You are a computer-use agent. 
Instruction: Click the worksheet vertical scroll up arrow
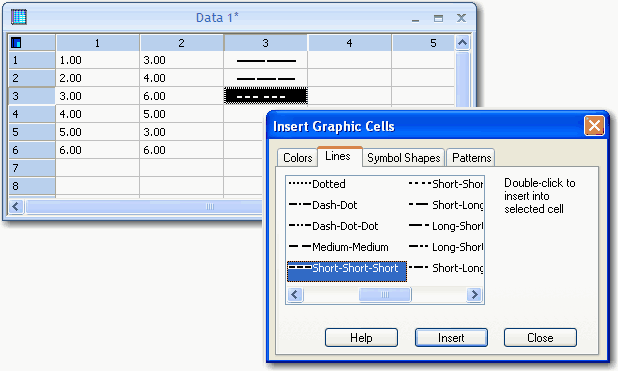(x=462, y=43)
